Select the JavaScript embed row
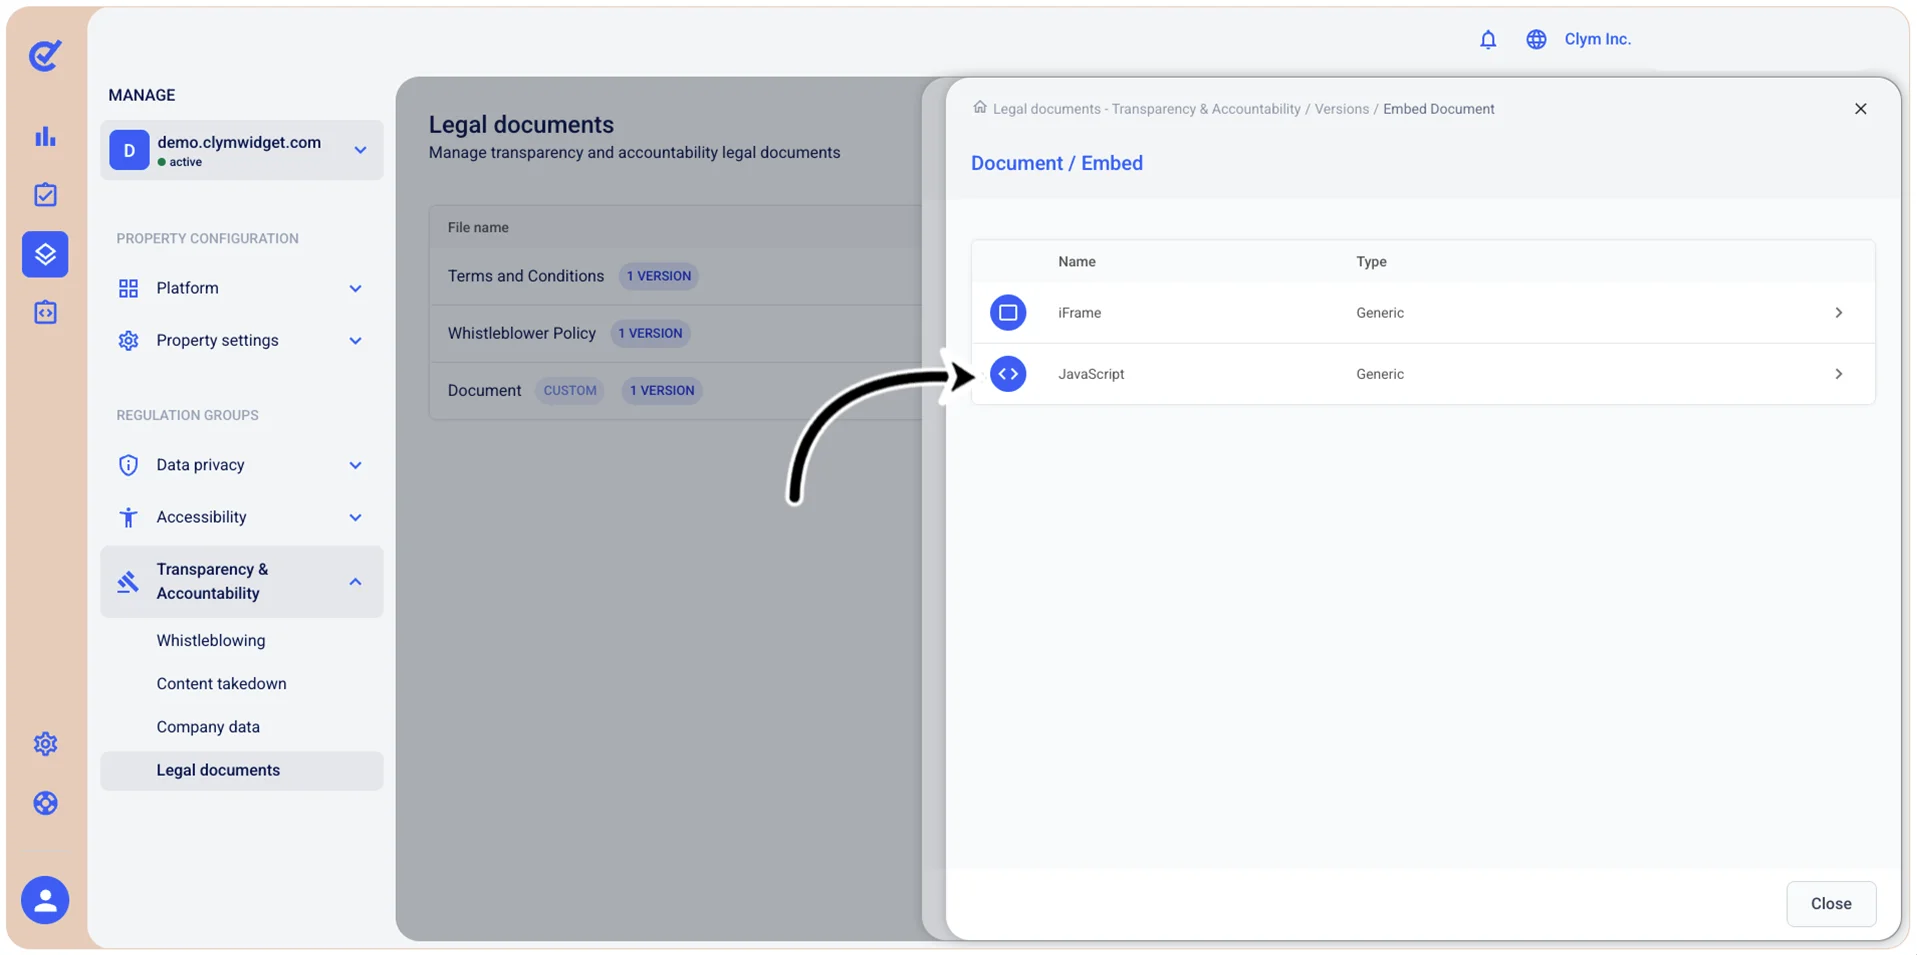This screenshot has width=1917, height=955. coord(1423,374)
